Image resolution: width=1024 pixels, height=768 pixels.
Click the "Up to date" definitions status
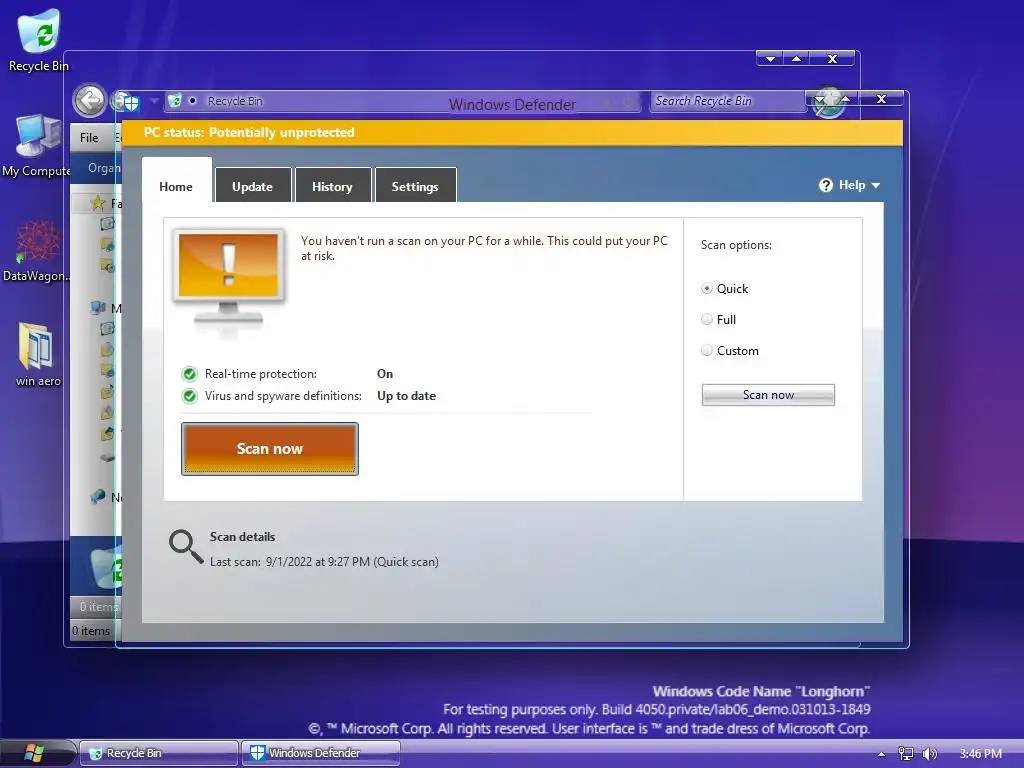(x=406, y=396)
